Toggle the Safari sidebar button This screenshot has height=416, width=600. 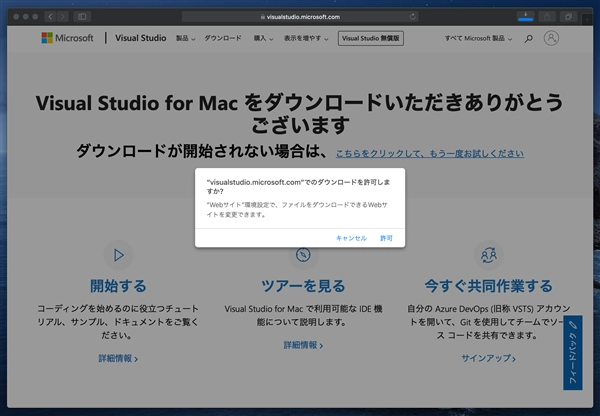click(82, 17)
